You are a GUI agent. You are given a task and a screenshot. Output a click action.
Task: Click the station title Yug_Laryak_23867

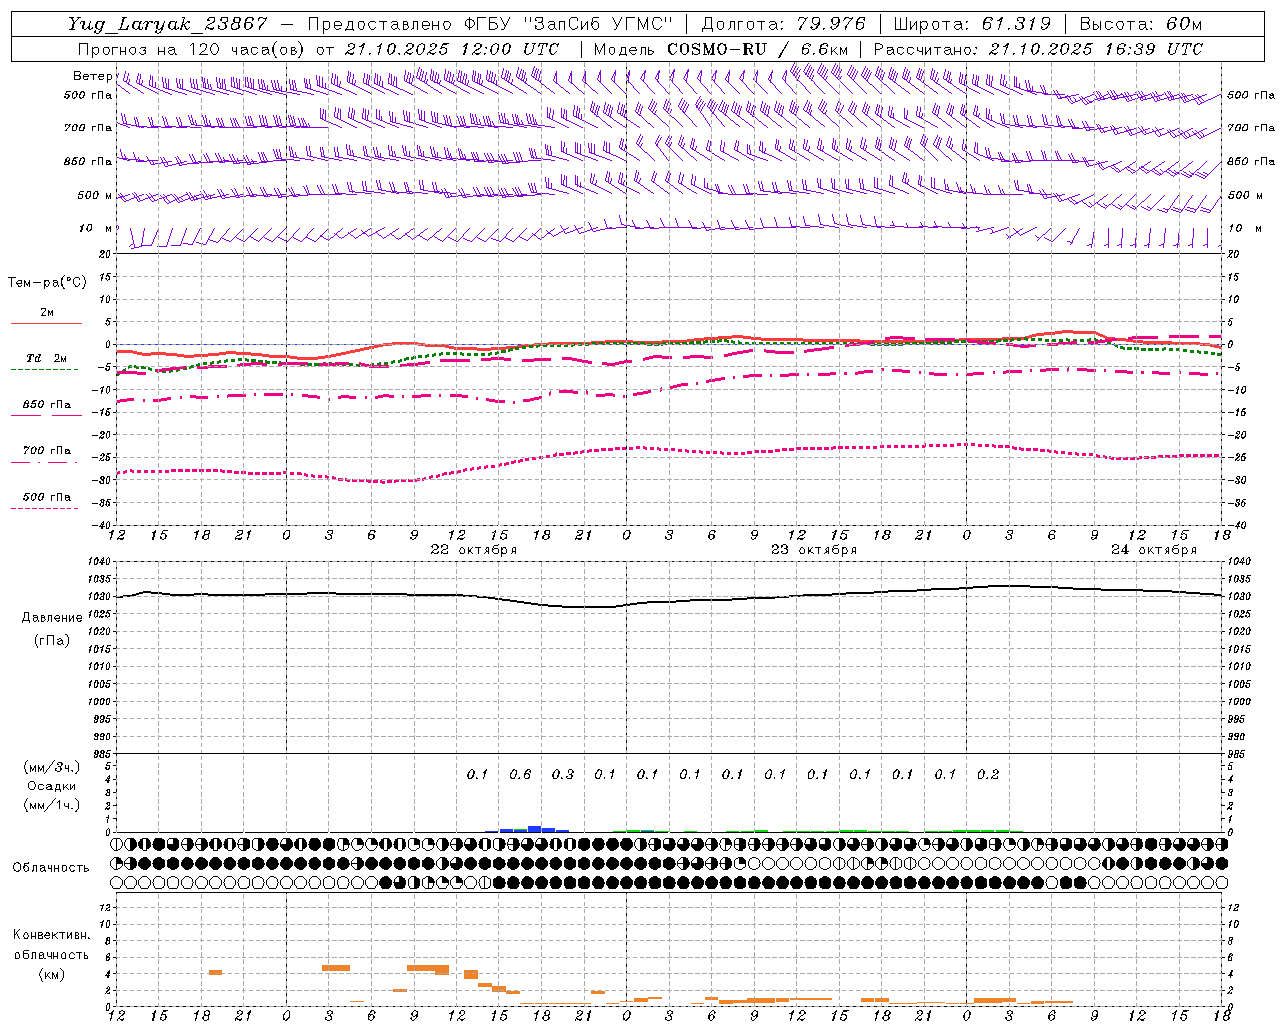coord(168,24)
